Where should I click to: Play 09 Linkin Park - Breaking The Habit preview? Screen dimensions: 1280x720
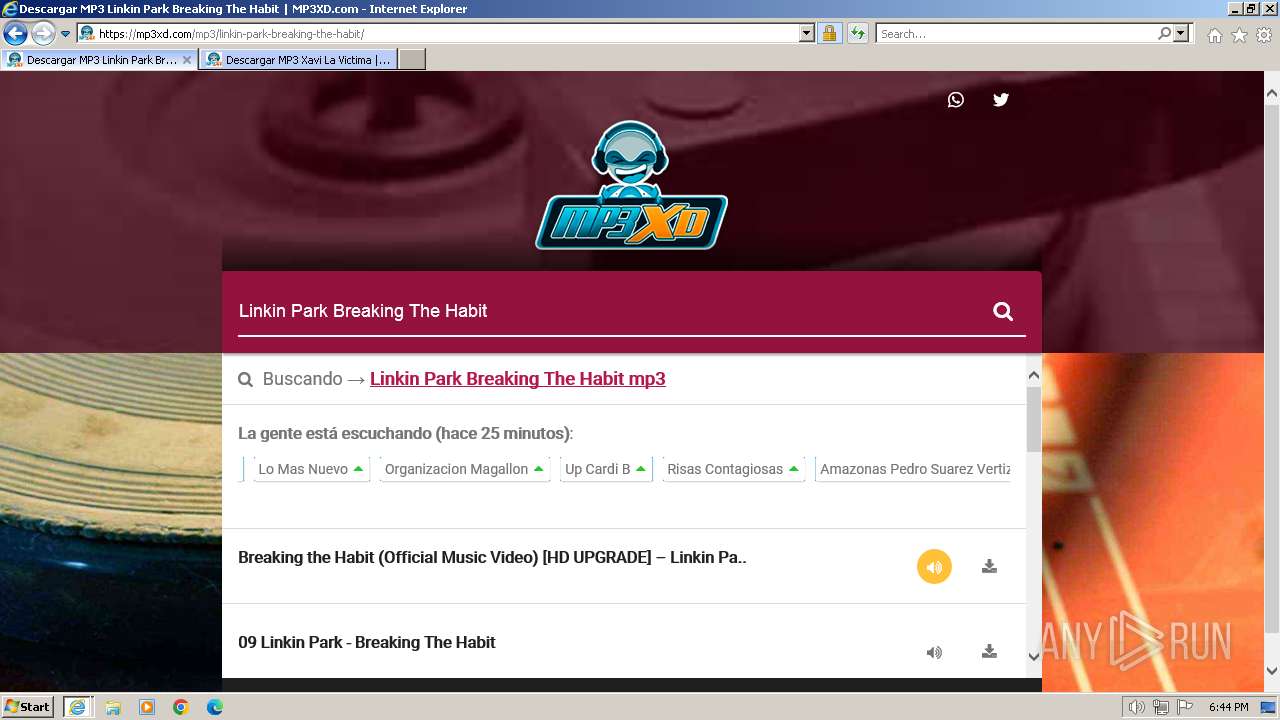(934, 652)
